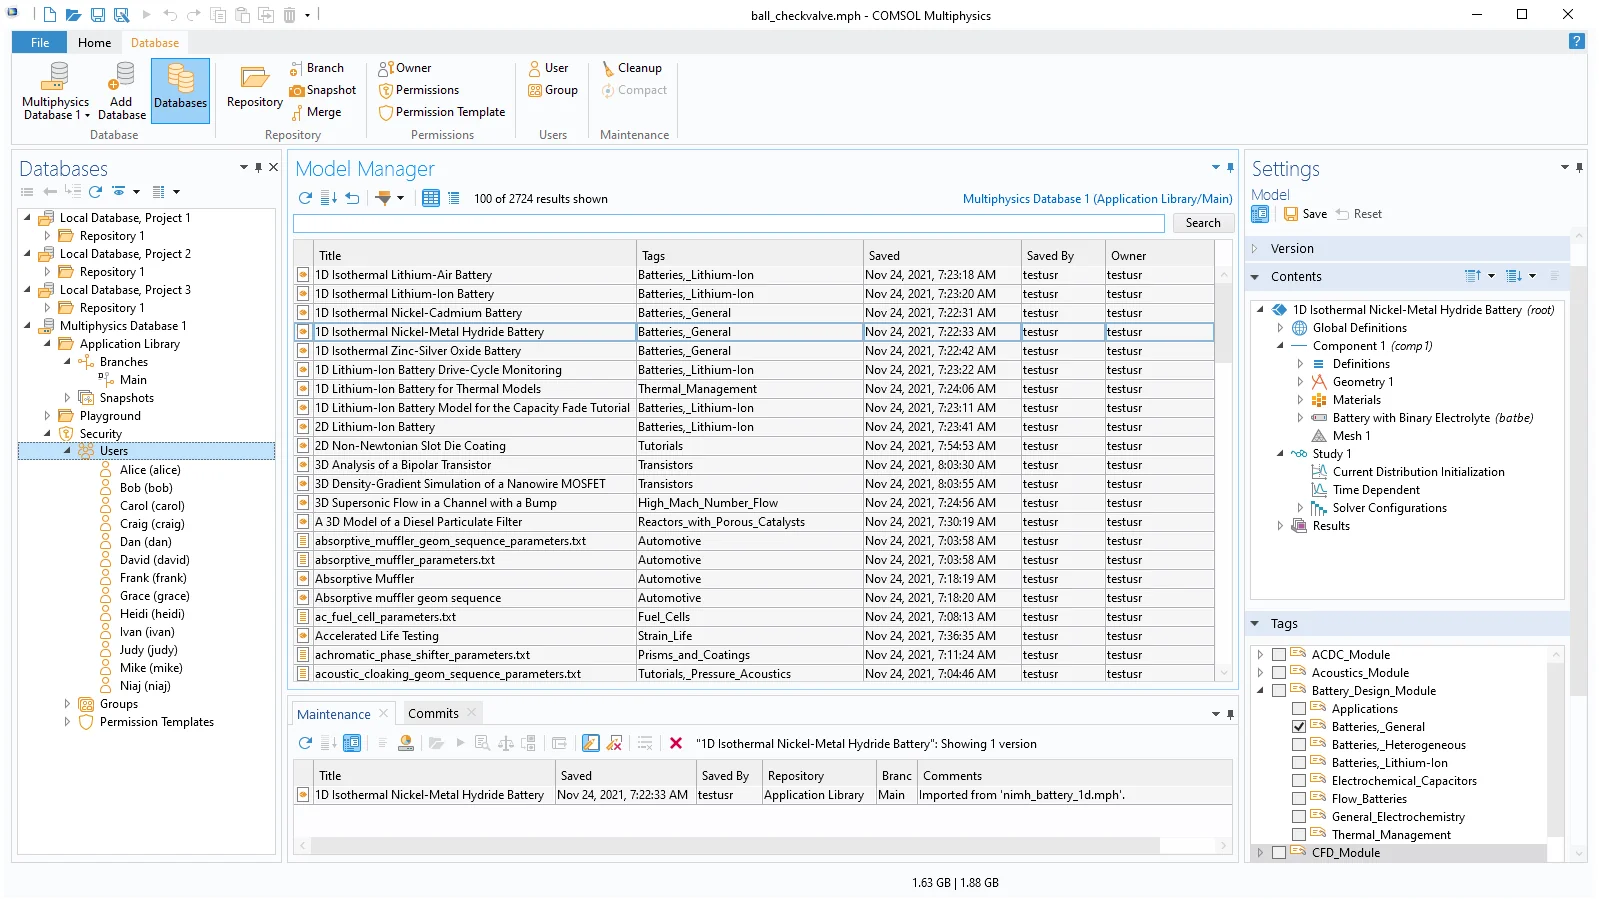Expand the Version section in Settings

tap(1256, 249)
